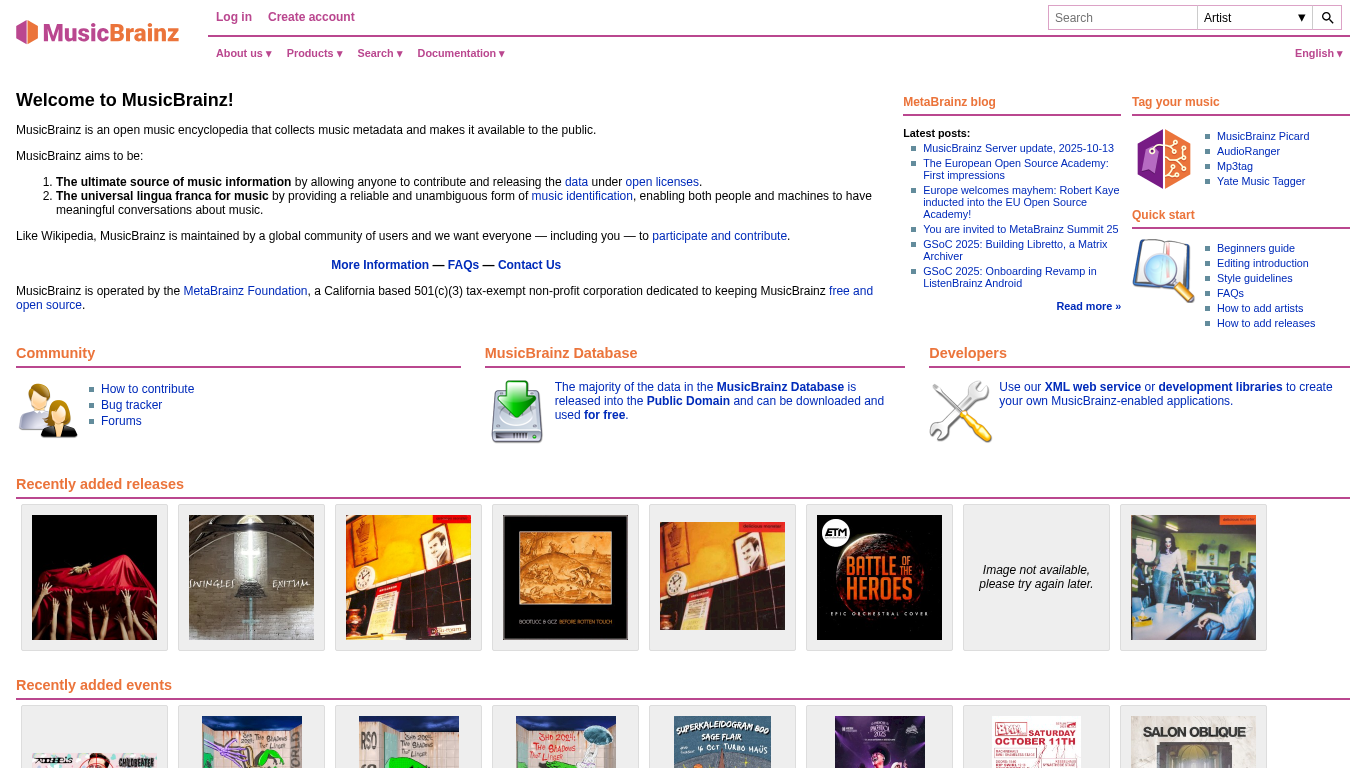Viewport: 1366px width, 768px height.
Task: Open the Before Rotten Touch release cover
Action: [565, 578]
